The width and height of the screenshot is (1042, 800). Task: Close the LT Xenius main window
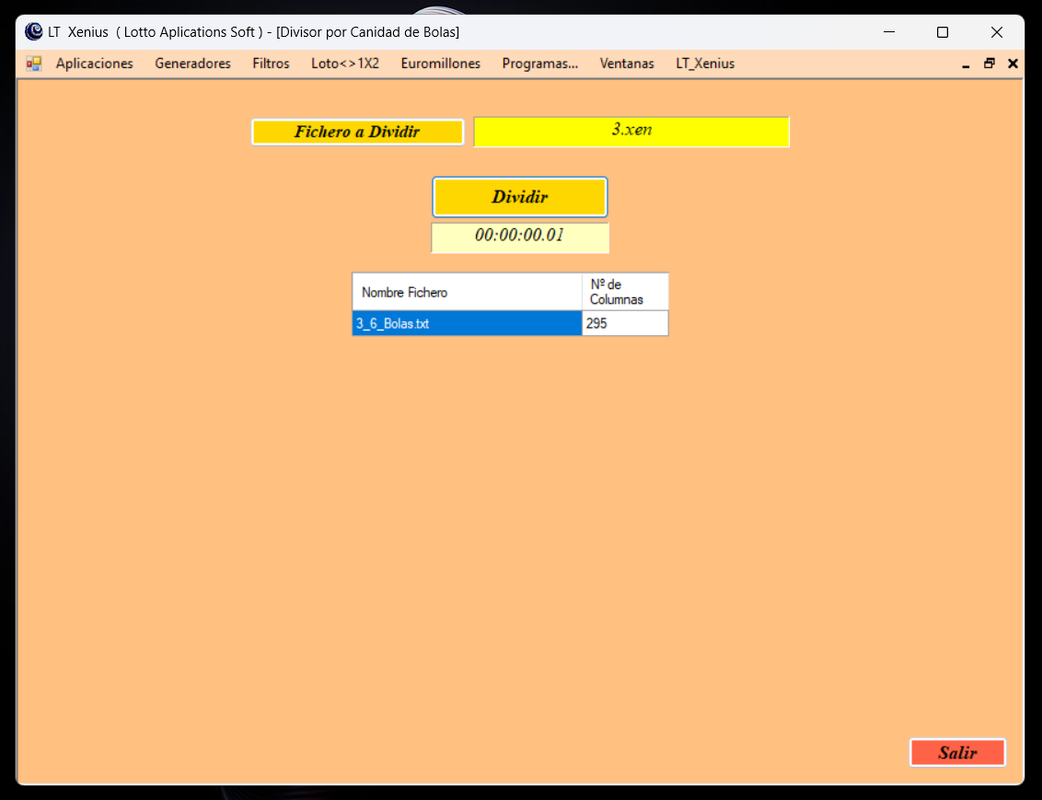997,32
